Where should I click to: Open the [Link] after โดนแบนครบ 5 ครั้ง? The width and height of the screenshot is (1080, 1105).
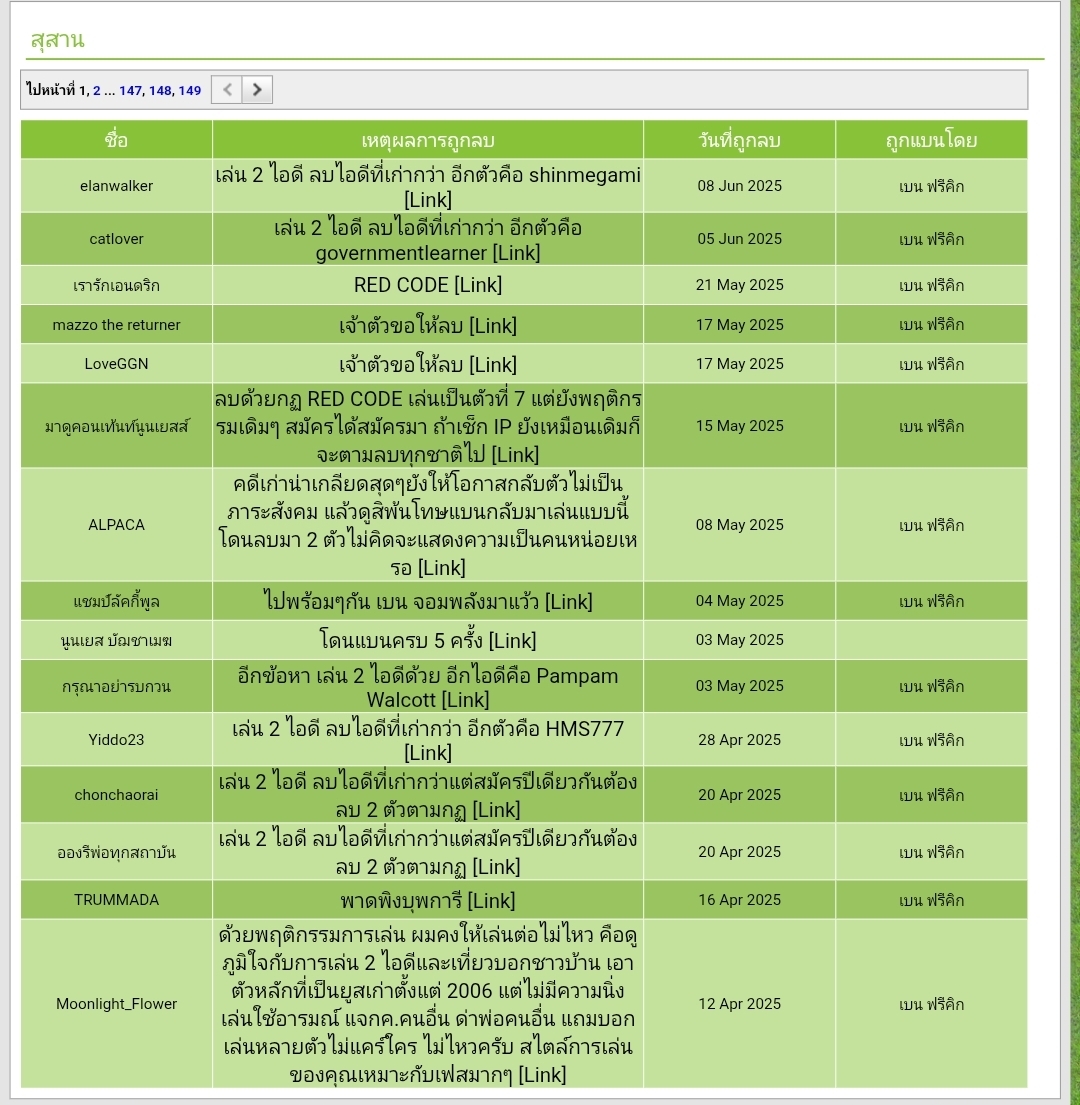[x=512, y=641]
